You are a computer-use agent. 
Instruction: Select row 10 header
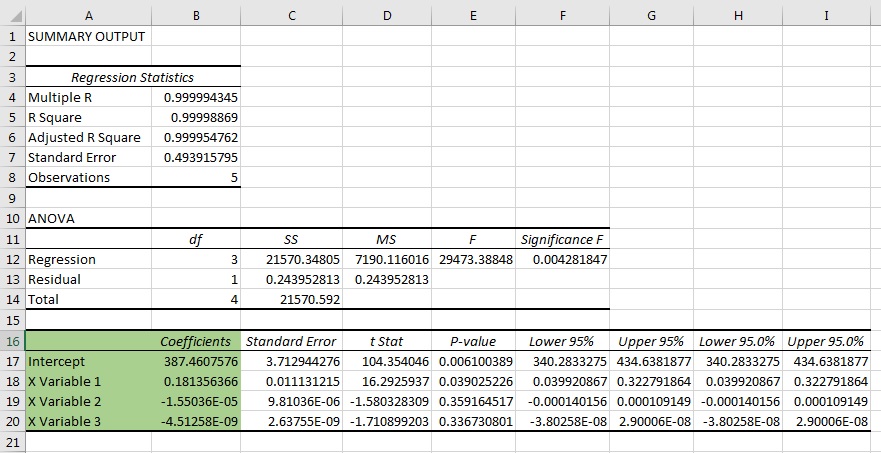[x=12, y=218]
